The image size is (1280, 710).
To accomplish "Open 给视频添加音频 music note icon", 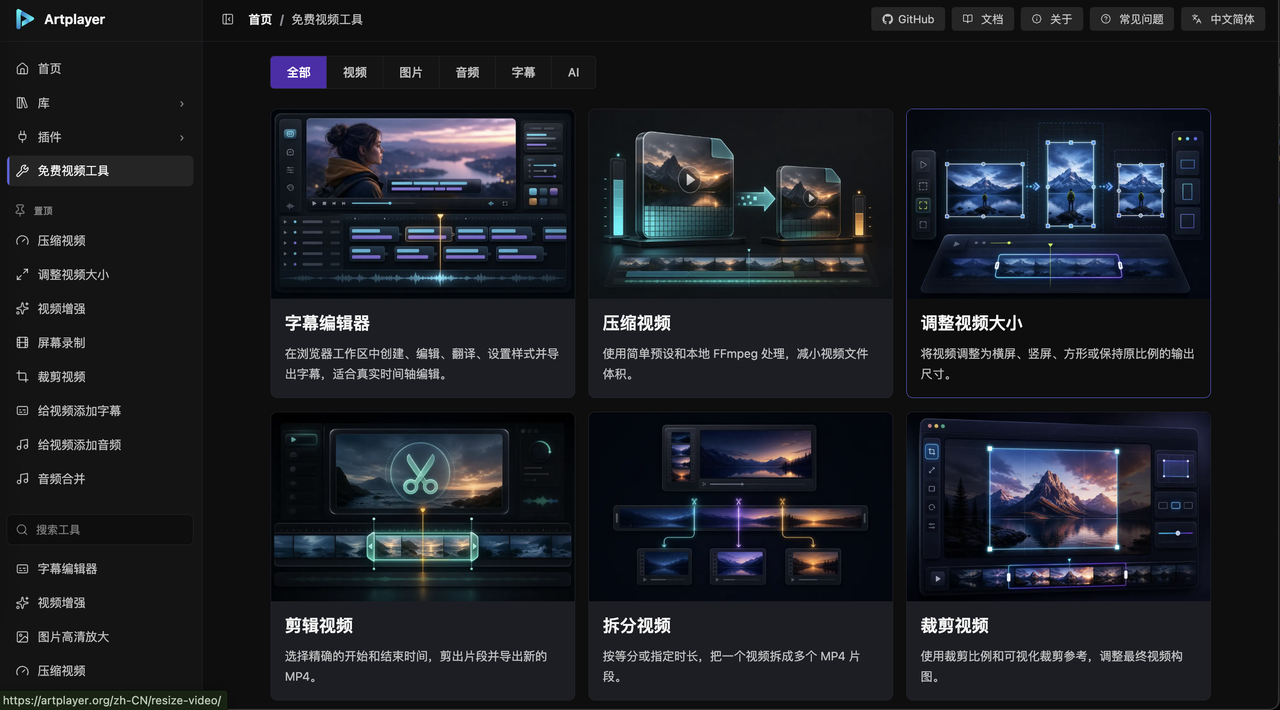I will coord(22,445).
